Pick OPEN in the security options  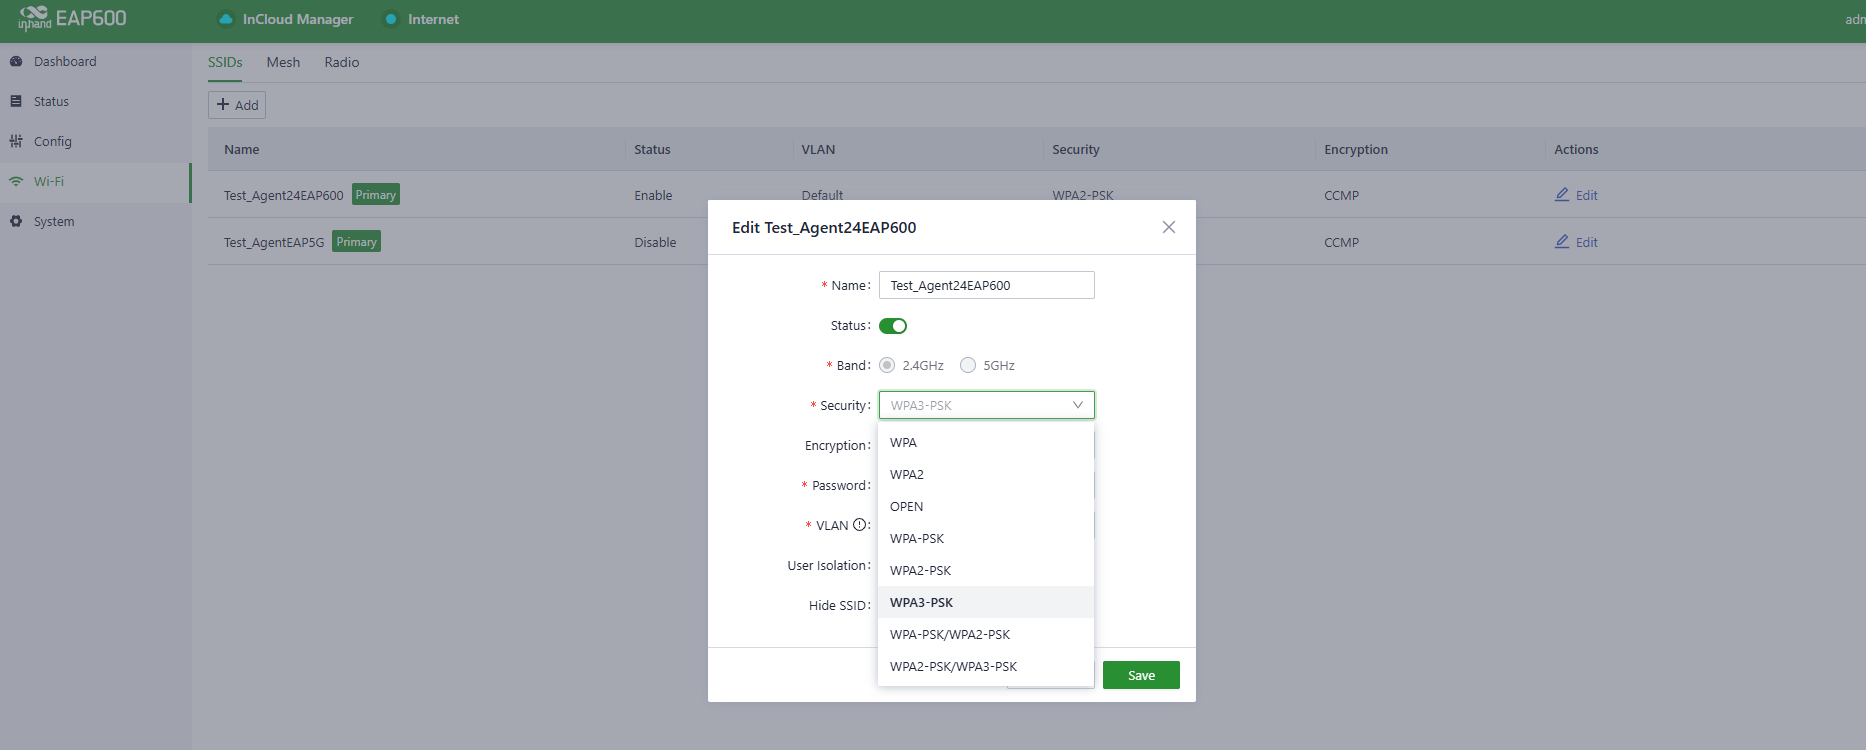click(x=906, y=507)
